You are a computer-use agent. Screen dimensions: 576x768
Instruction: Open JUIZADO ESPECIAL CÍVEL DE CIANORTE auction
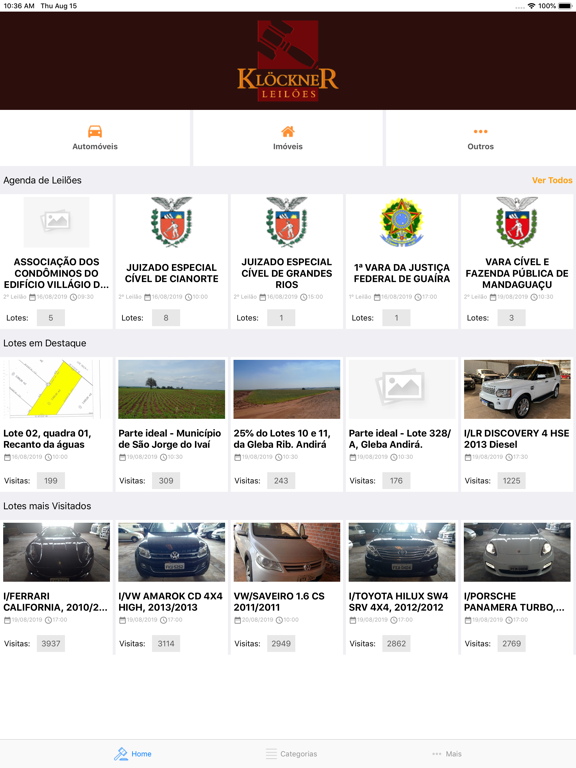(171, 273)
